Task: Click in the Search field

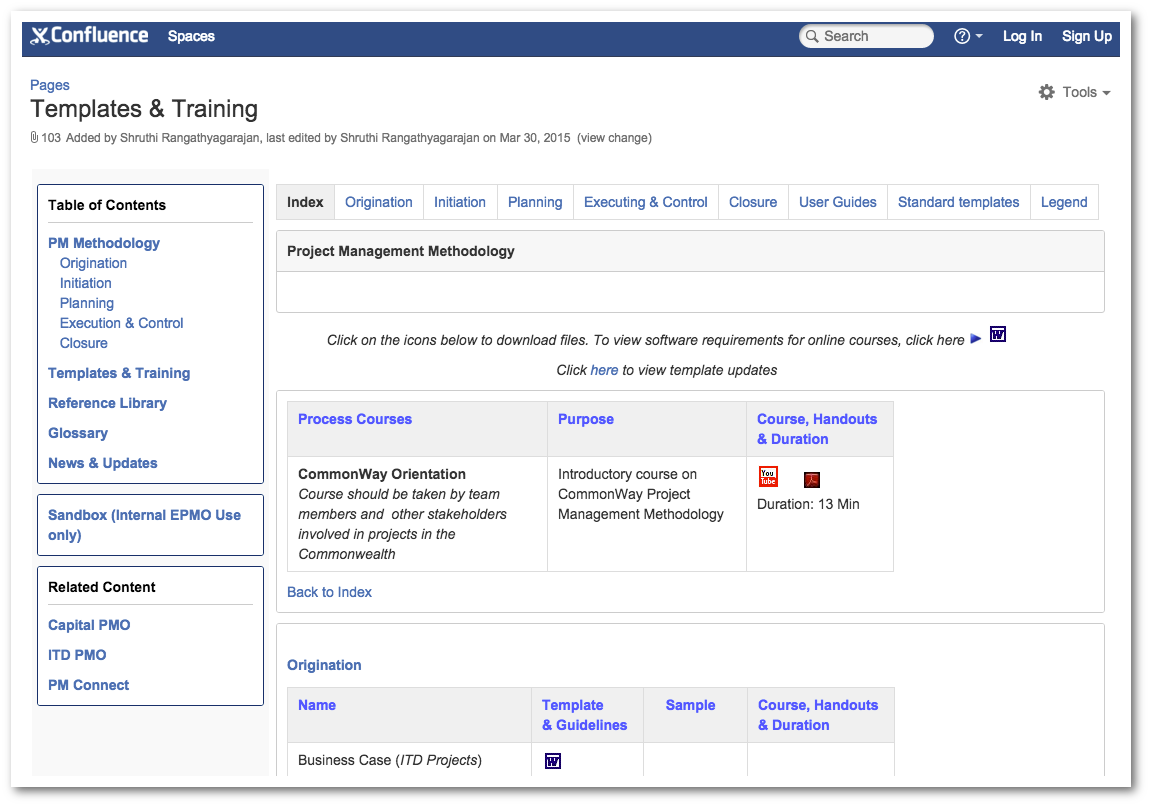Action: click(x=865, y=36)
